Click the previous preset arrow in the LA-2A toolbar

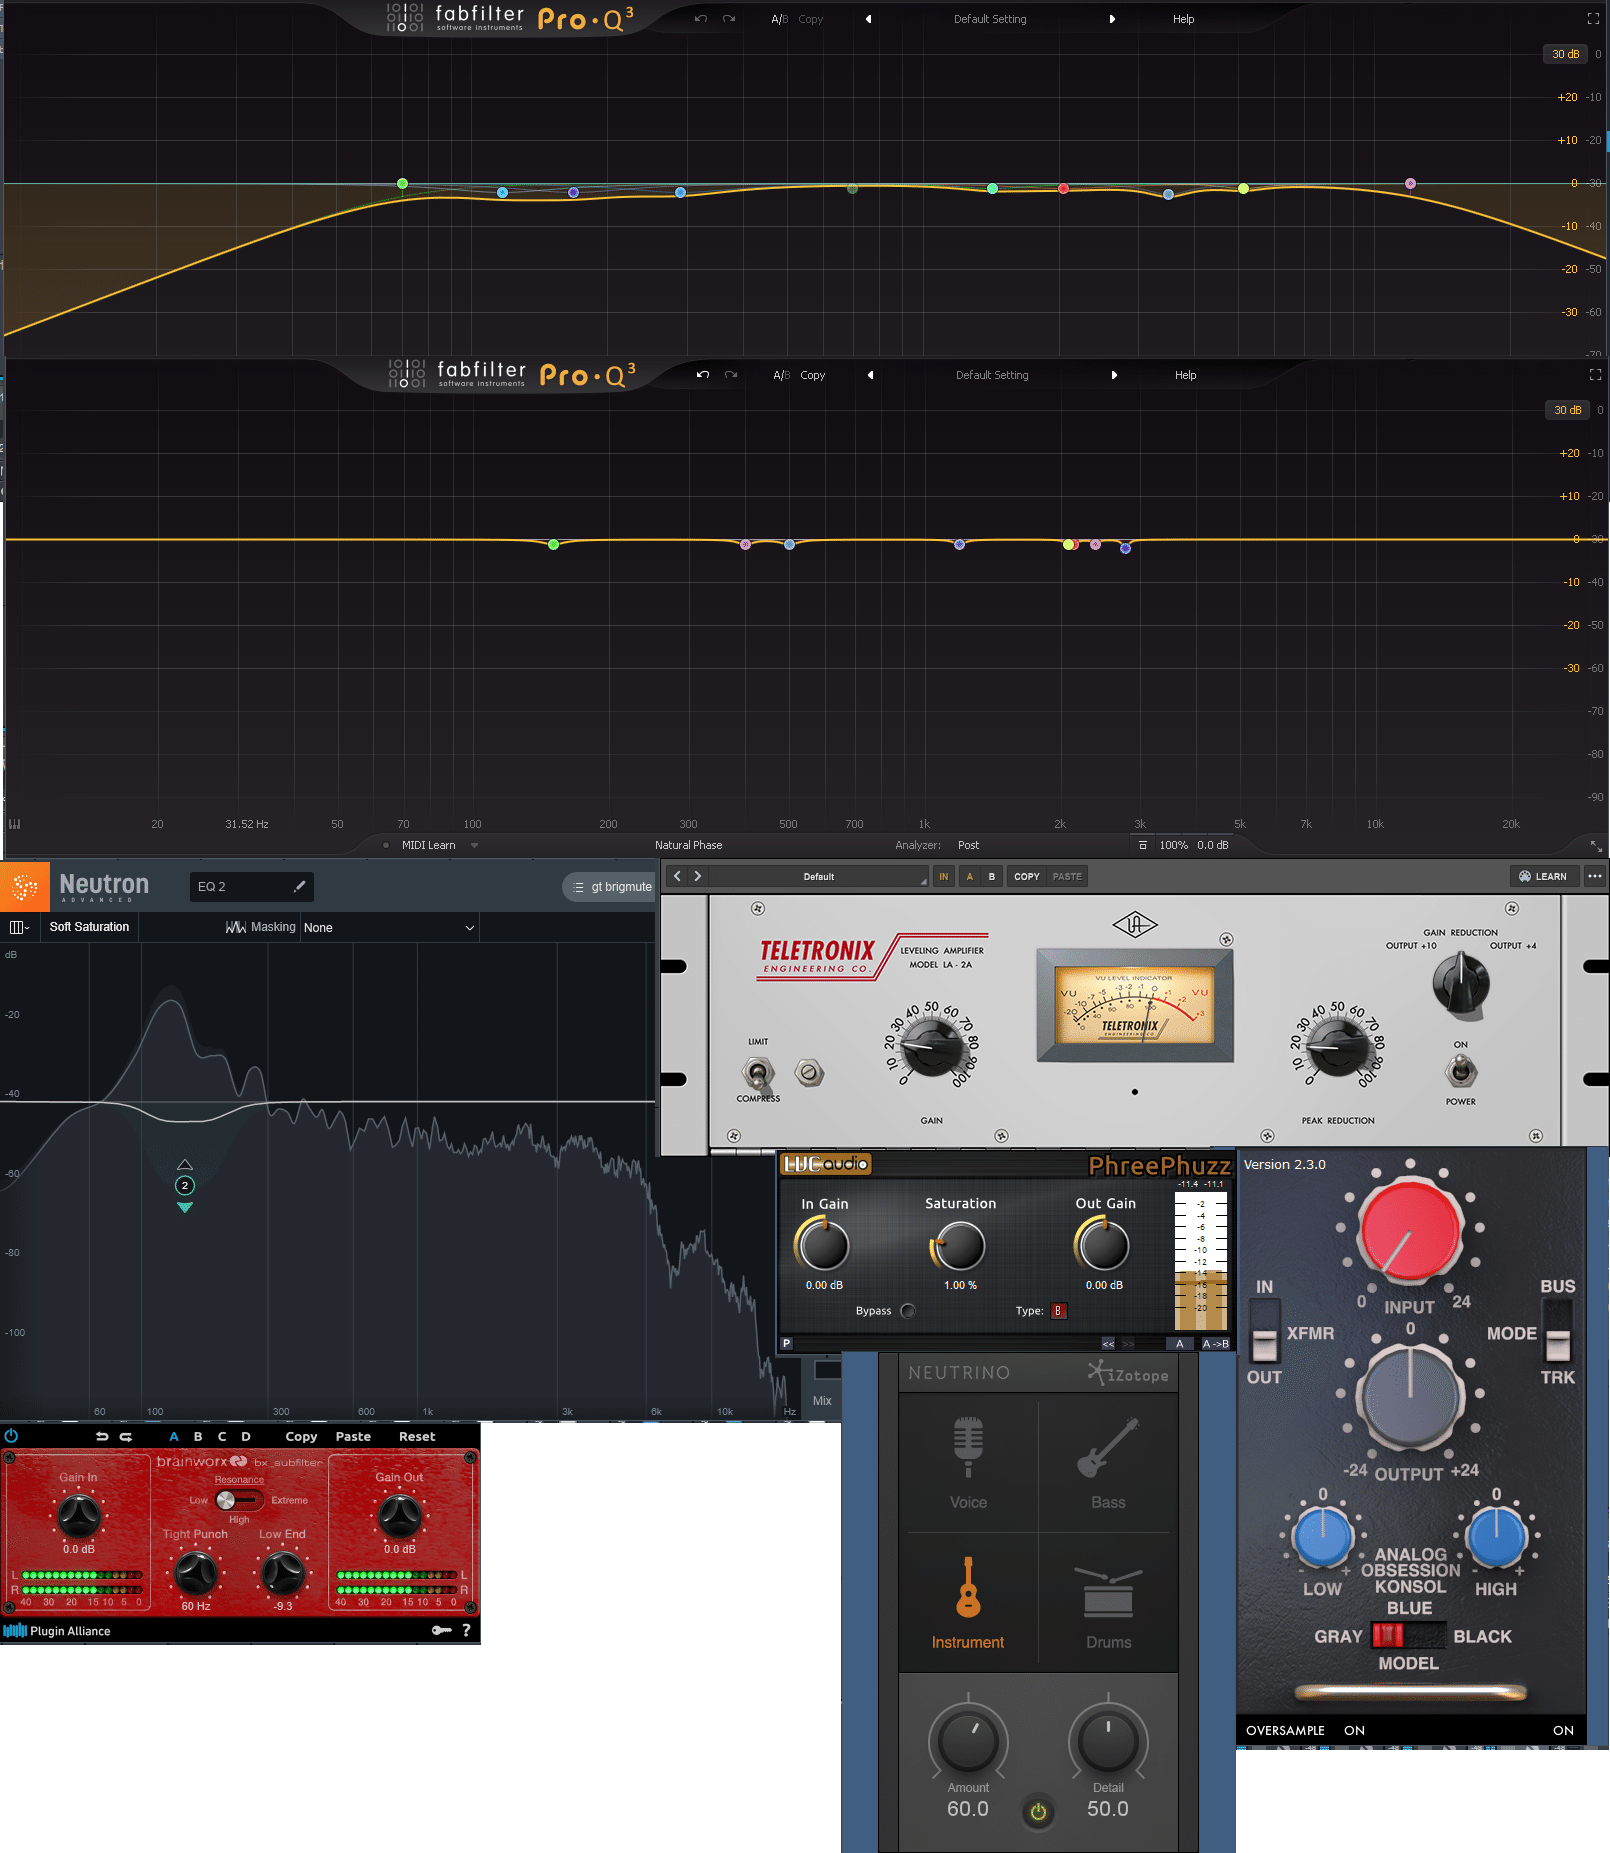click(677, 876)
